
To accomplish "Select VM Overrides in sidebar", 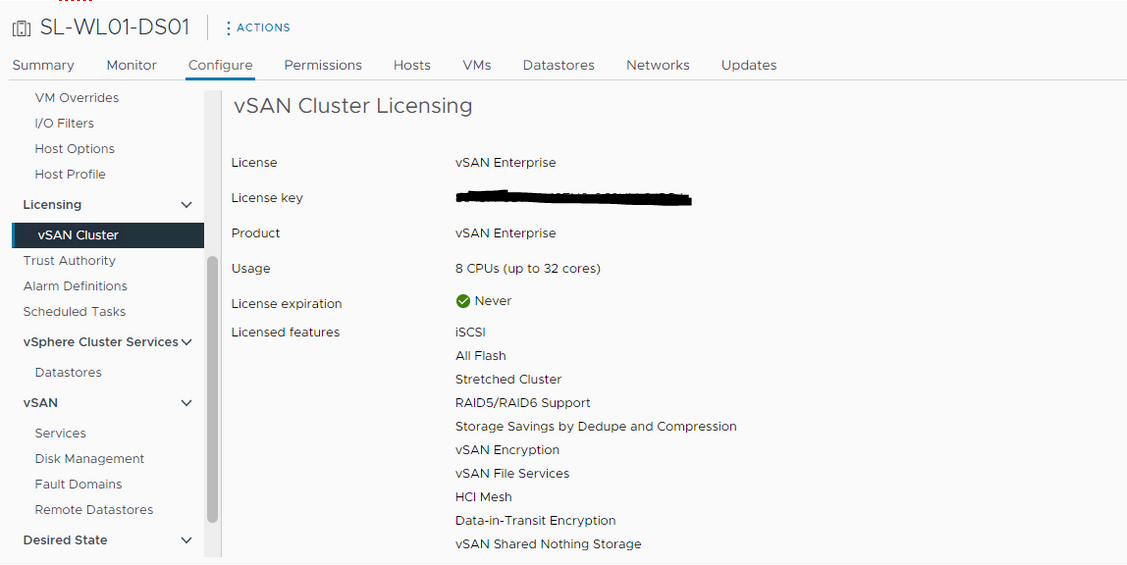I will click(x=77, y=98).
